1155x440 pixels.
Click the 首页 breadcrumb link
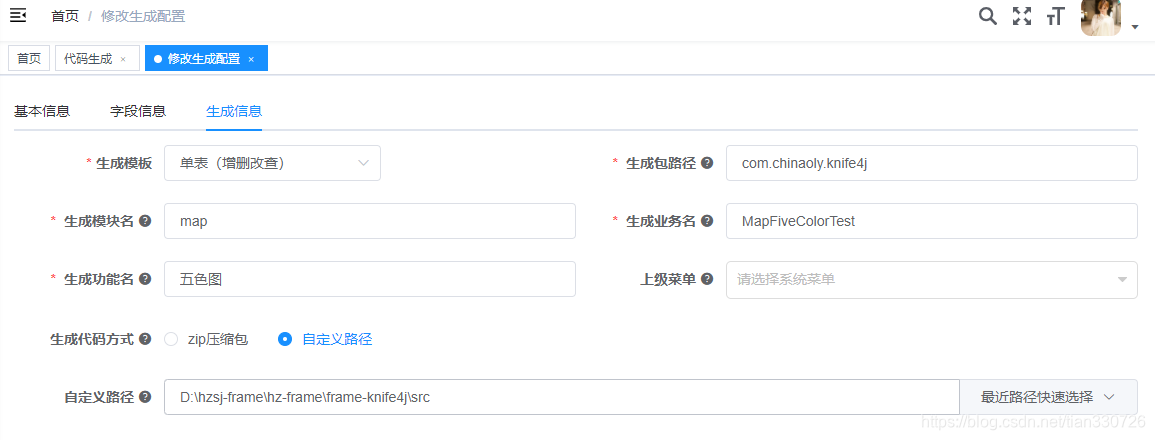tap(65, 16)
